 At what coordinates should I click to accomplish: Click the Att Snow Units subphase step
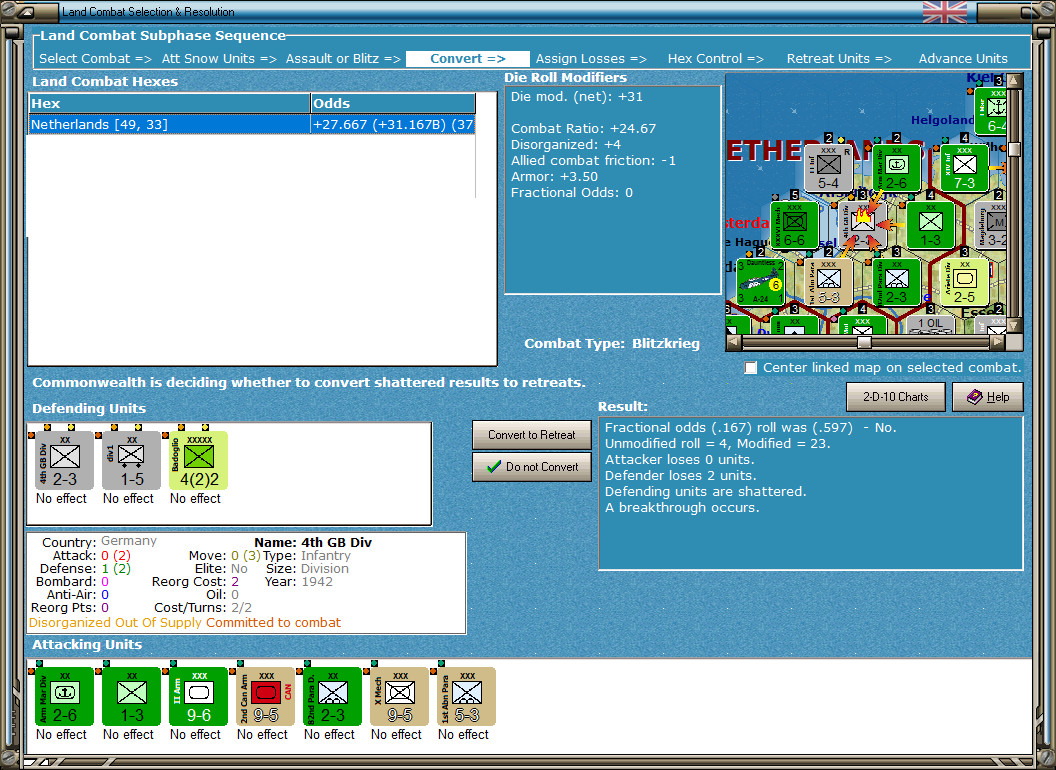click(219, 59)
